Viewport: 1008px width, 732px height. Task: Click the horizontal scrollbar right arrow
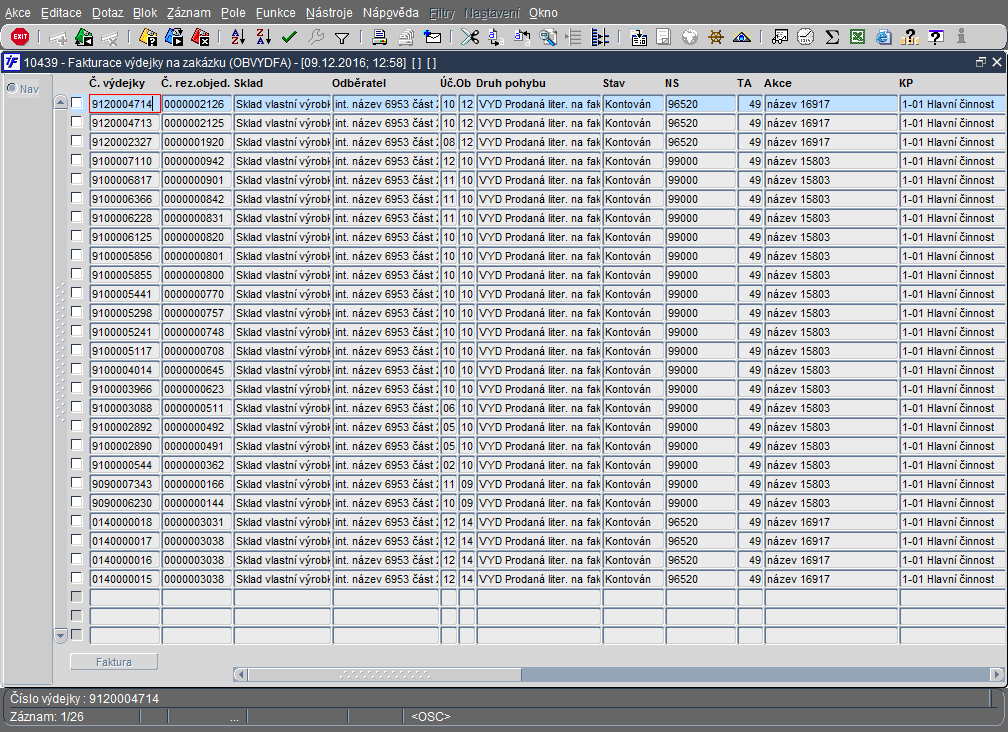coord(996,674)
